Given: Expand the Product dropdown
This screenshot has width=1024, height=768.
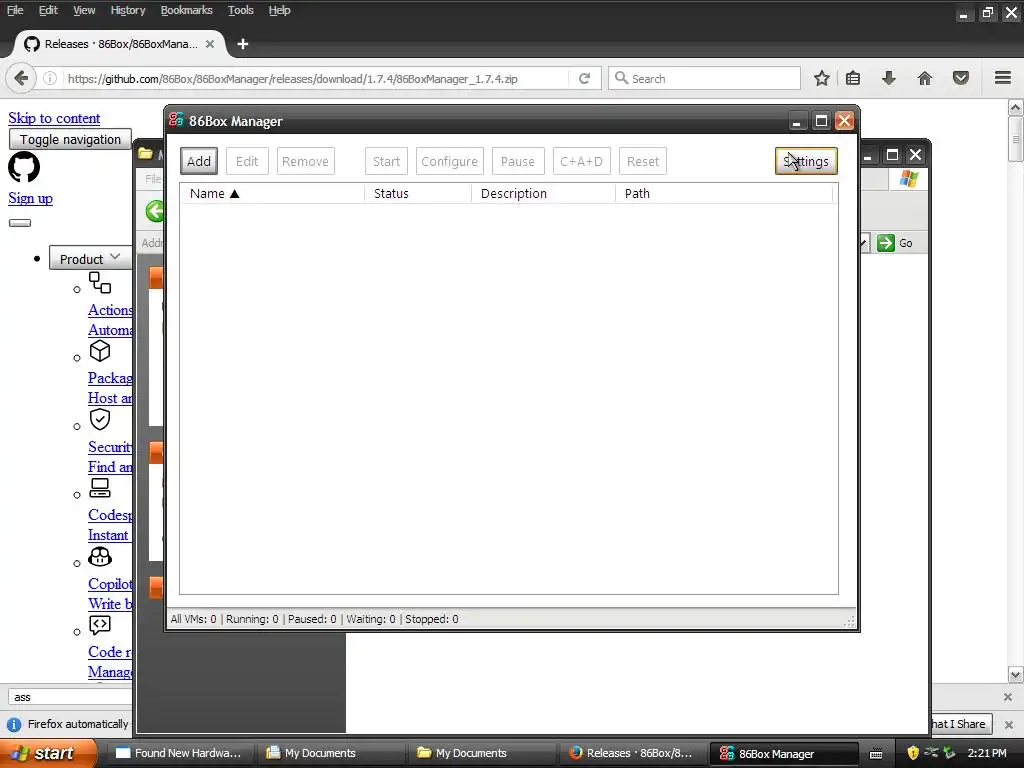Looking at the screenshot, I should [90, 259].
